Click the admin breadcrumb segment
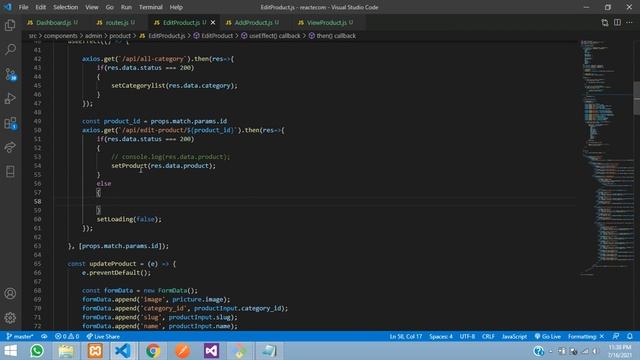 click(x=93, y=36)
